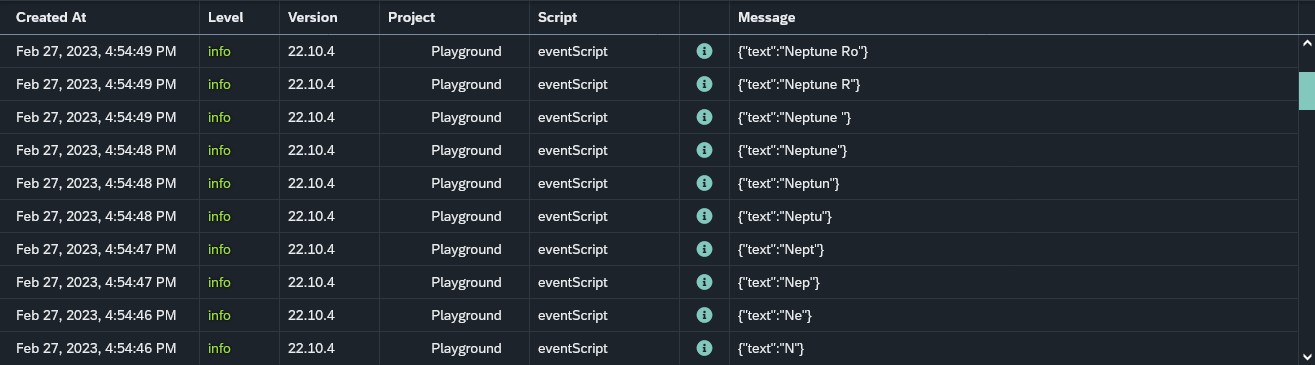Open info icon for {"text":"Neptu"} row
The height and width of the screenshot is (365, 1315).
704,216
